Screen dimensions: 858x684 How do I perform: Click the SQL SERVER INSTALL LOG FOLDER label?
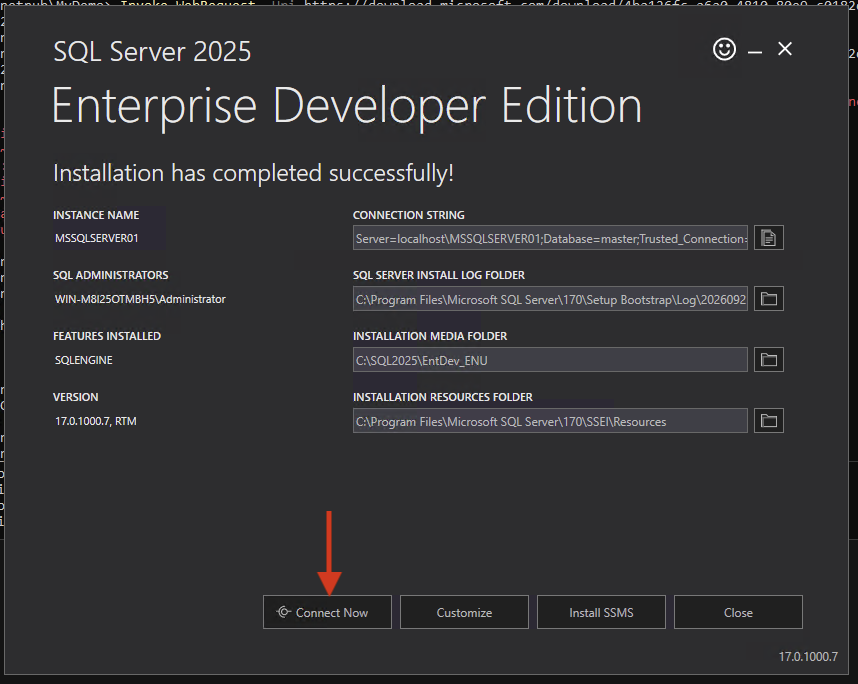(439, 275)
